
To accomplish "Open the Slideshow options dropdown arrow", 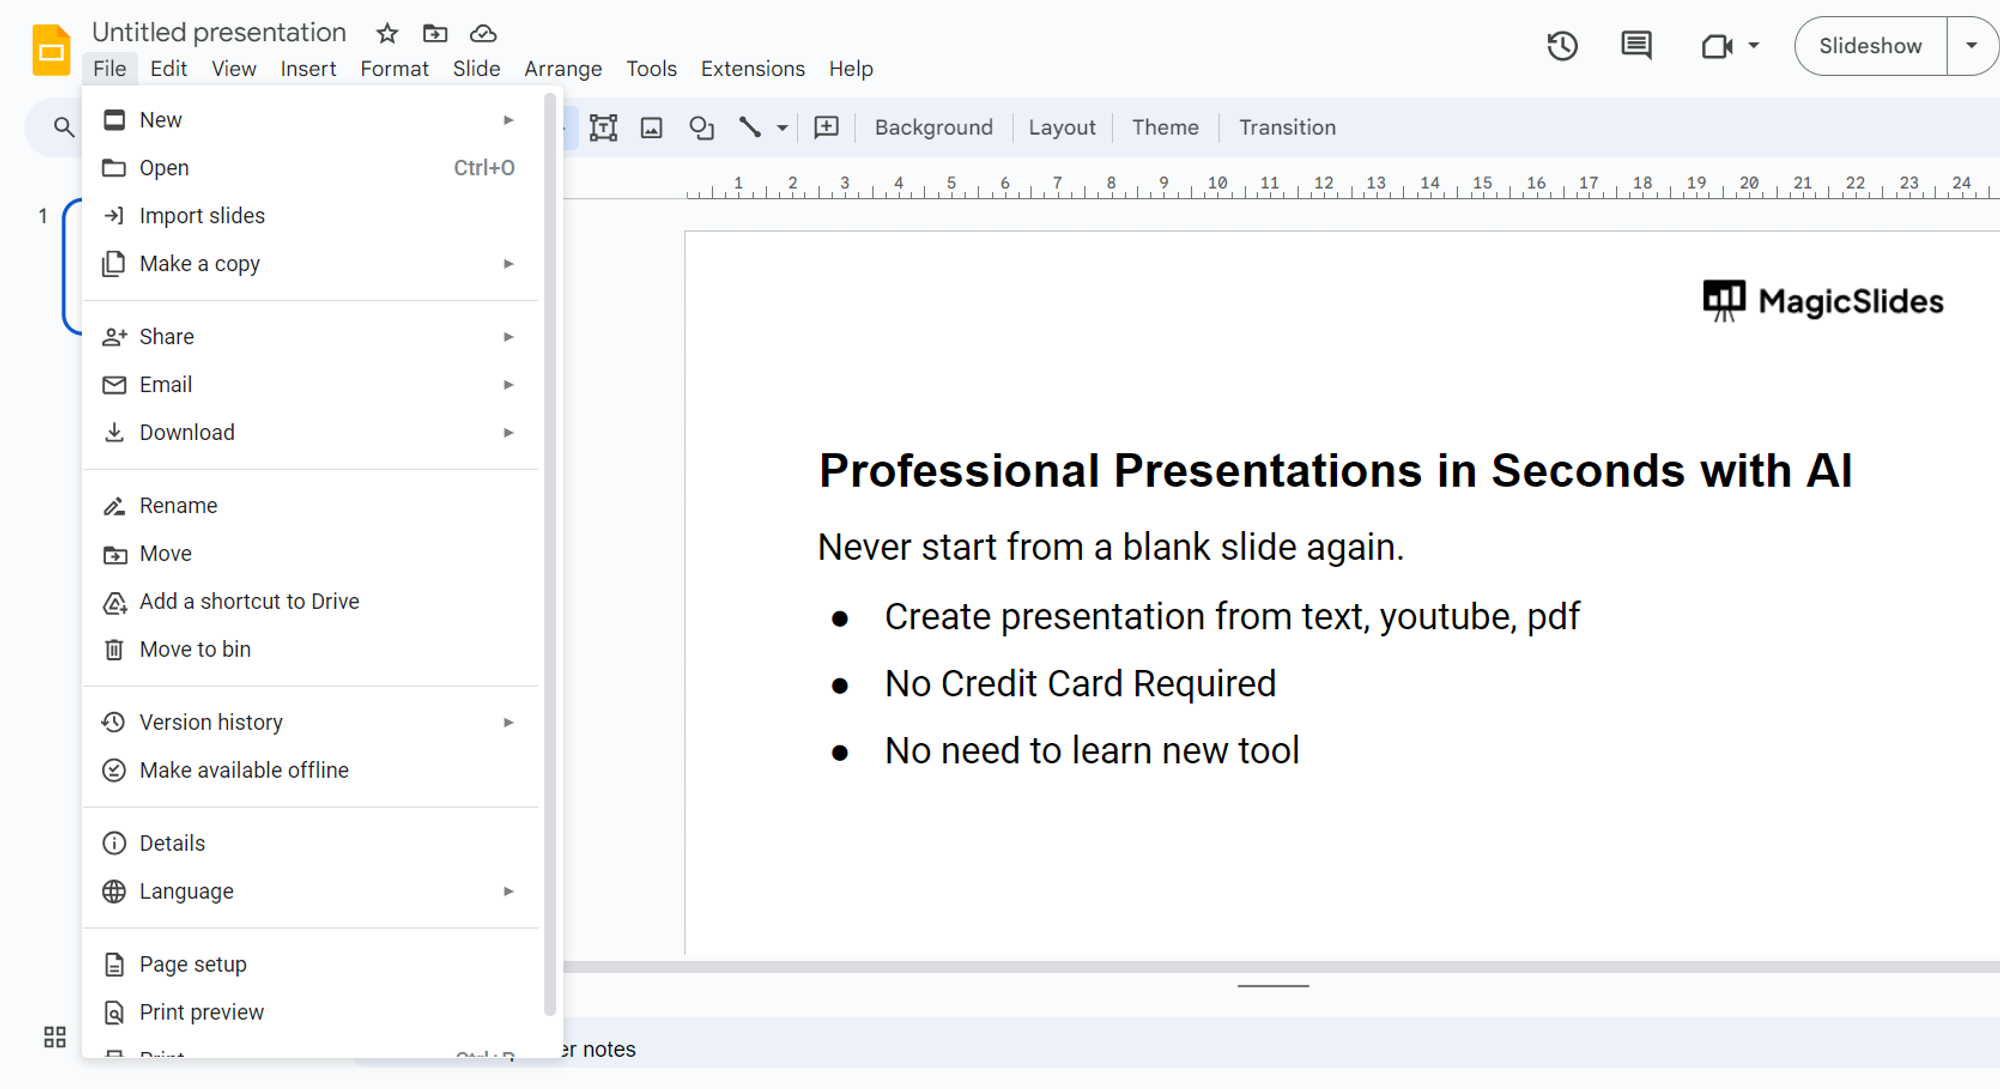I will 1972,46.
